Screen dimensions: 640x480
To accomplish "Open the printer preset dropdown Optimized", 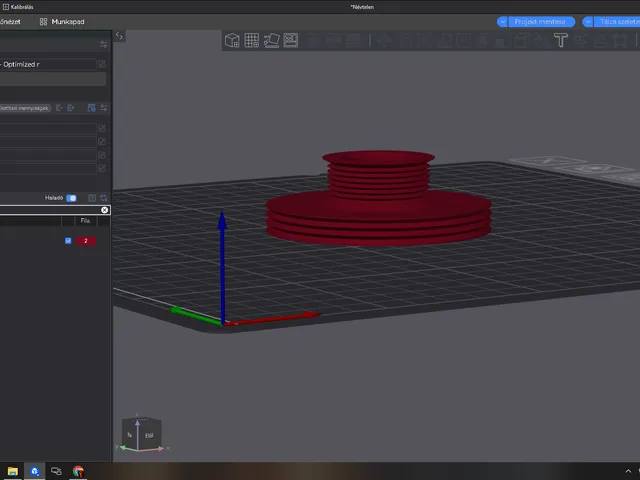I will 48,64.
